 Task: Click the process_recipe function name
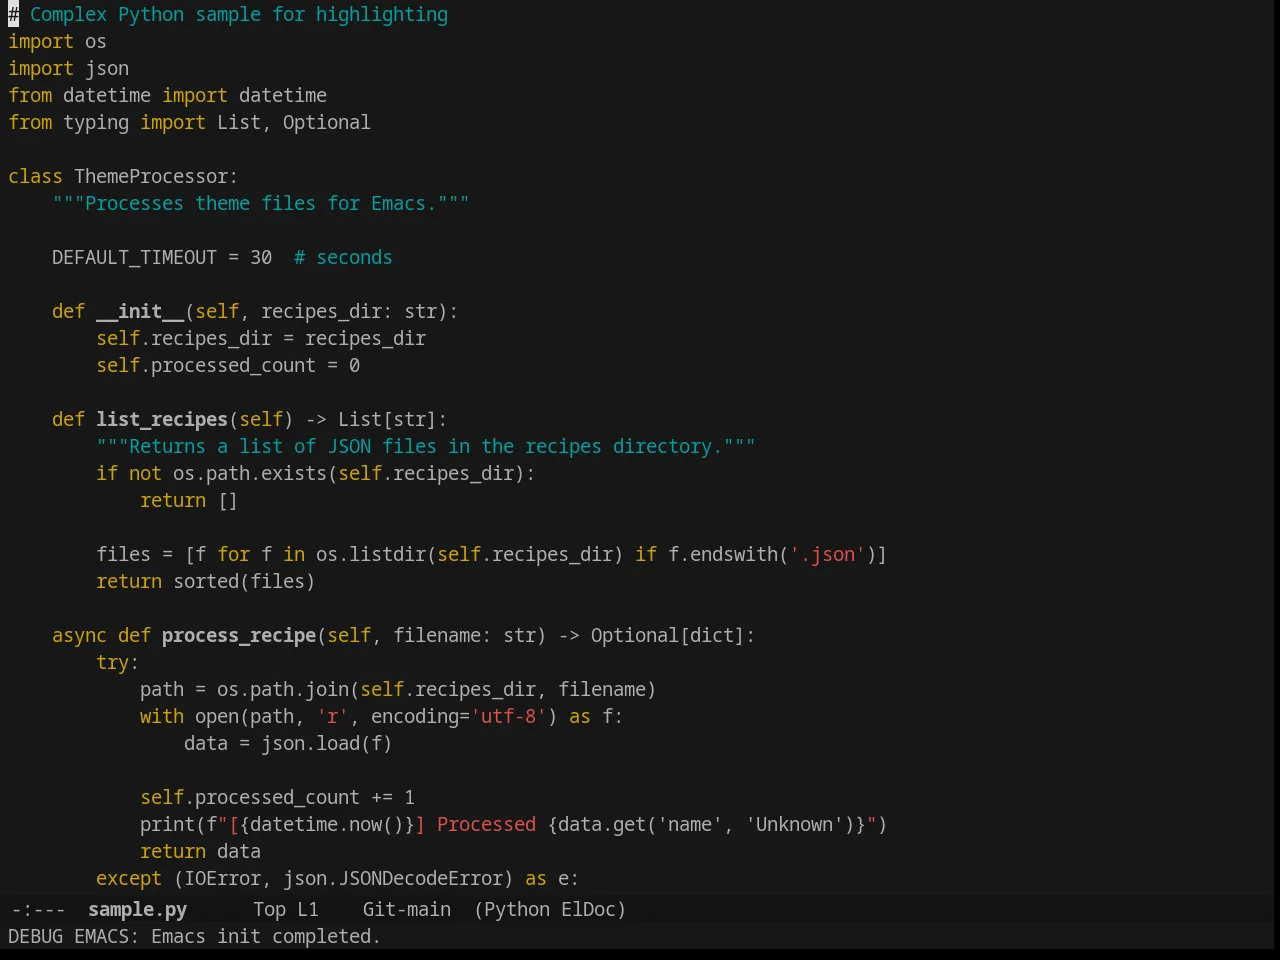[239, 635]
